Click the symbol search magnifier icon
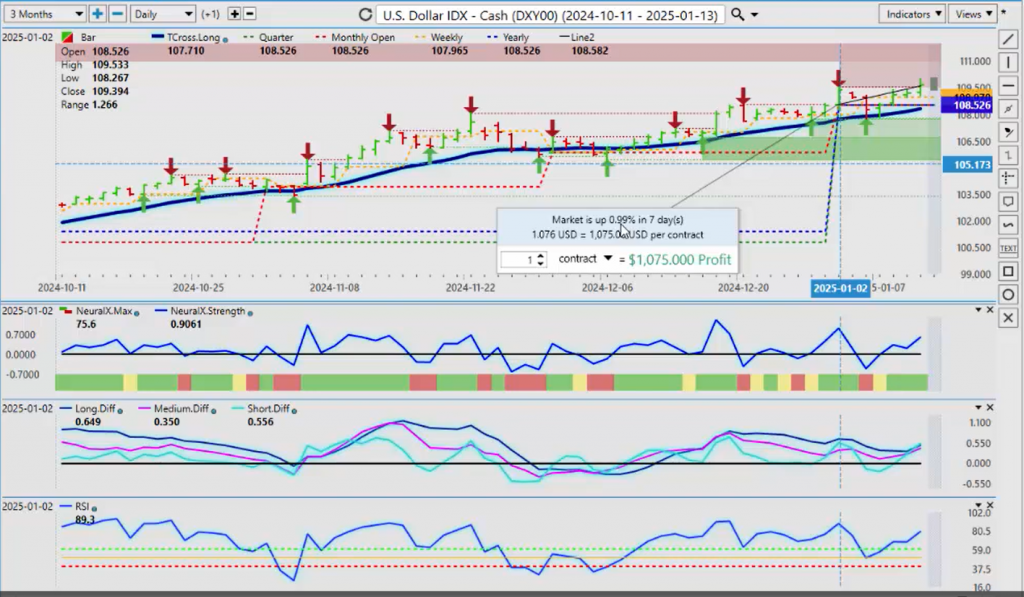The width and height of the screenshot is (1024, 597). click(x=738, y=14)
